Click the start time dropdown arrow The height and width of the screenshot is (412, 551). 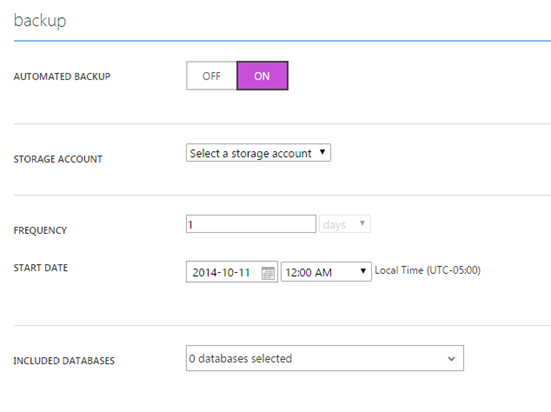[363, 271]
